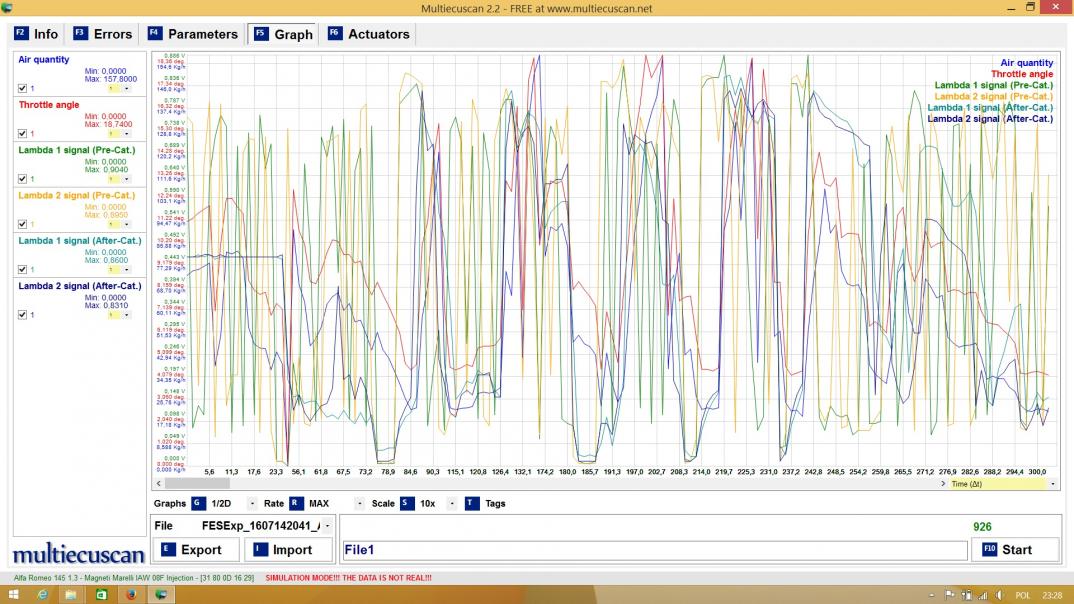Untick the Lambda 2 signal (Pre-Cat.) checkbox
This screenshot has height=604, width=1074.
click(23, 224)
